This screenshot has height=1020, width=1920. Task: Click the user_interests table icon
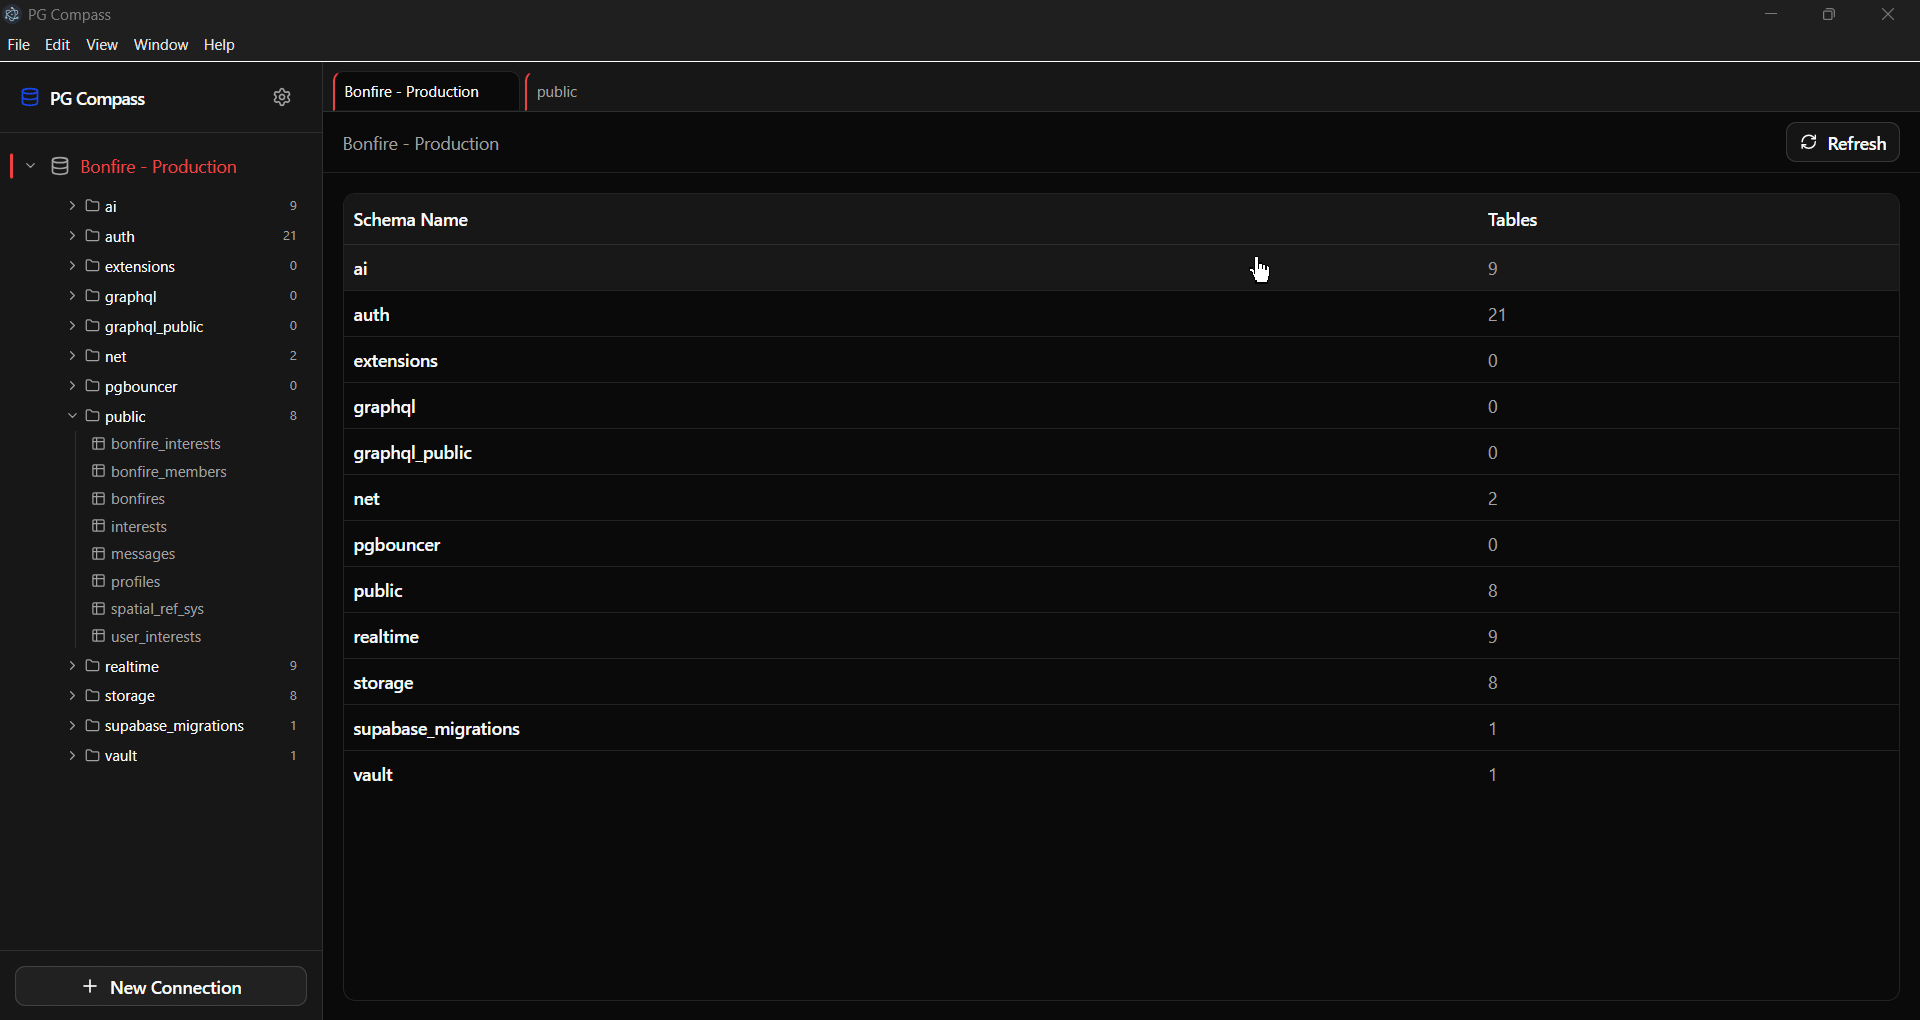click(x=99, y=636)
